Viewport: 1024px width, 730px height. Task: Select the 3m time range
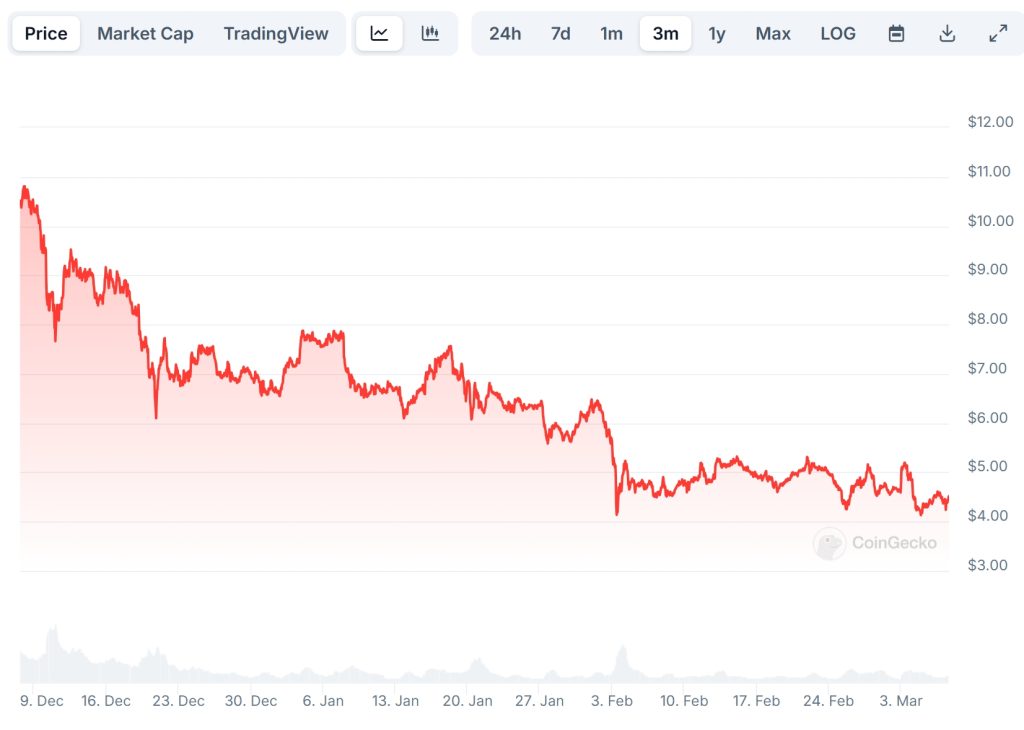[x=666, y=33]
